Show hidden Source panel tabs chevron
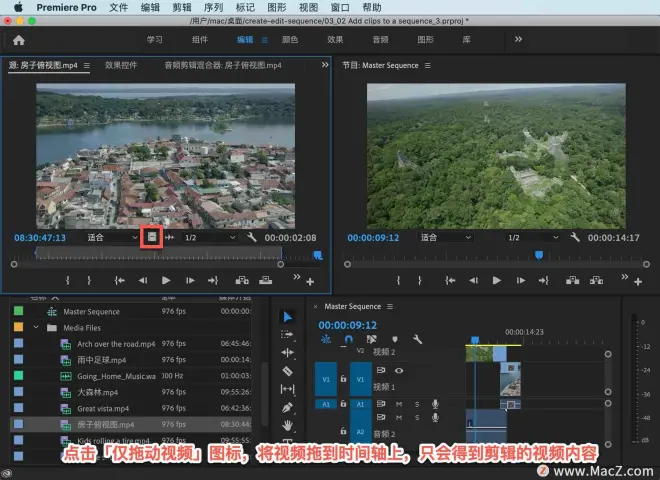The image size is (660, 480). (x=325, y=65)
